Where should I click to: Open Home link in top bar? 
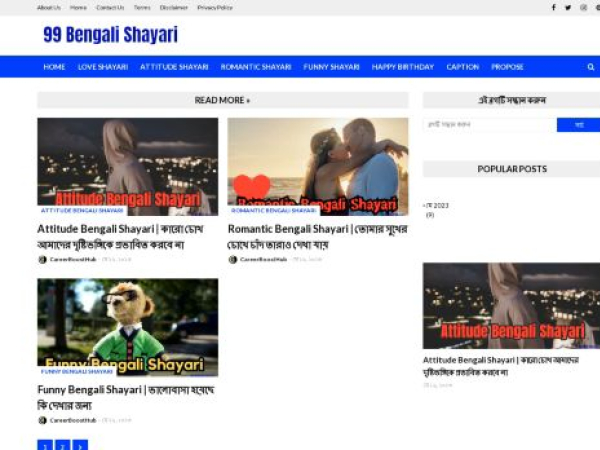point(78,7)
